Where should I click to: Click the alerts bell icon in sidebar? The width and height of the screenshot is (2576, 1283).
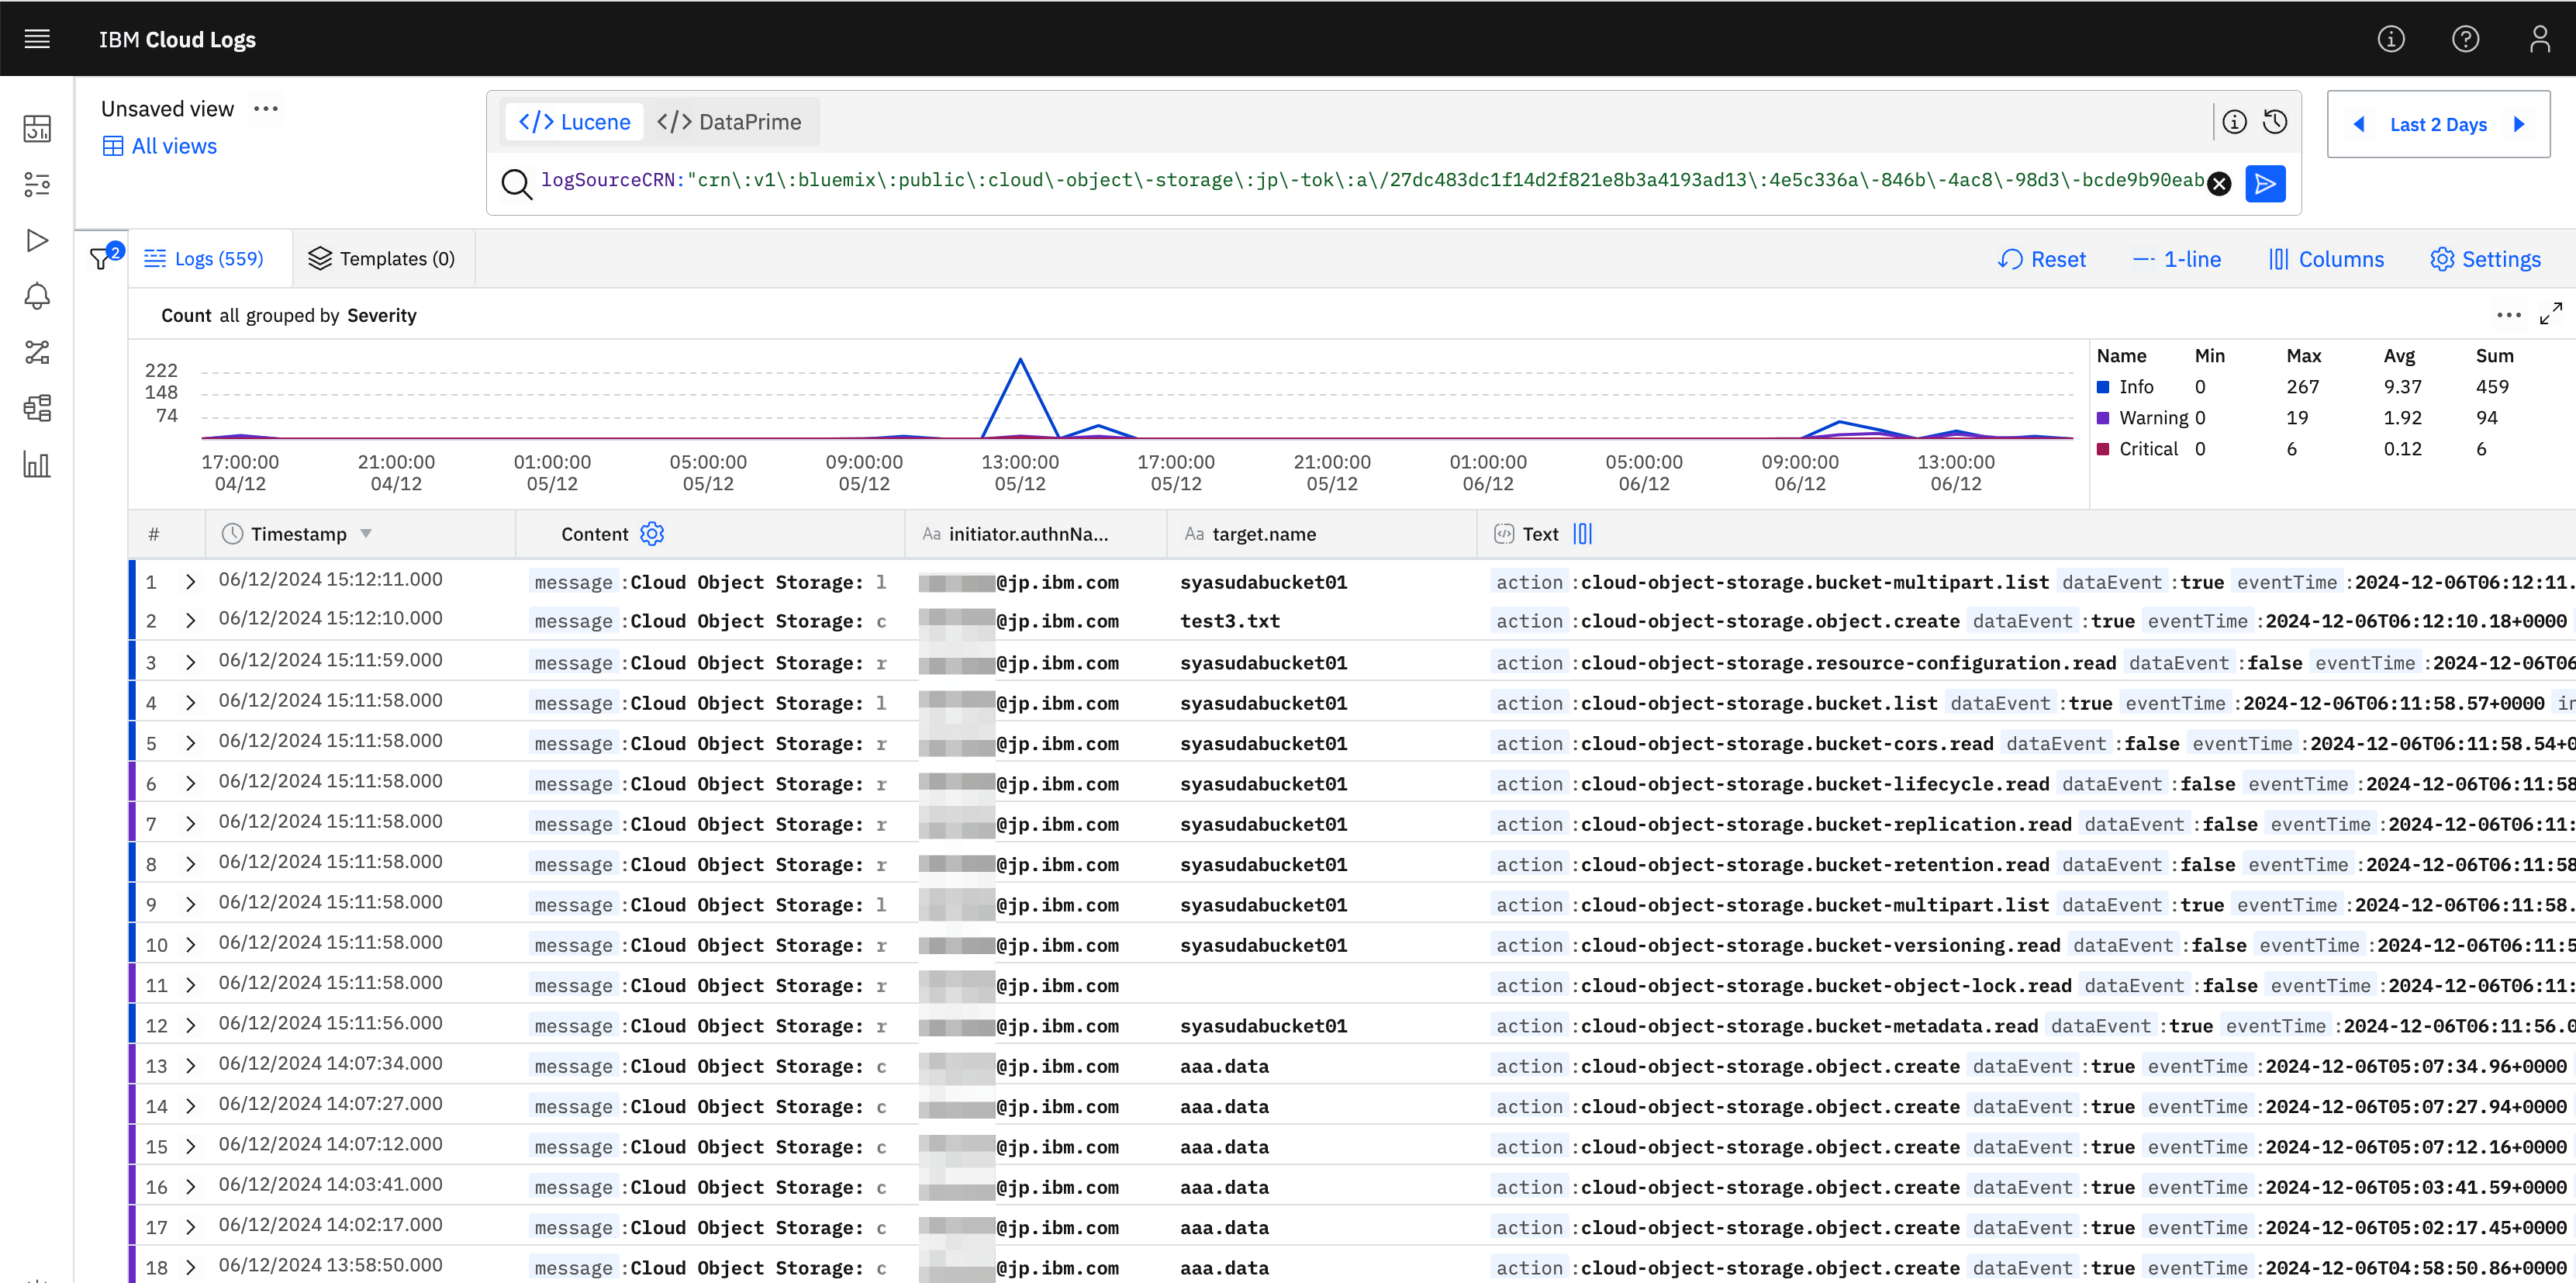coord(37,296)
